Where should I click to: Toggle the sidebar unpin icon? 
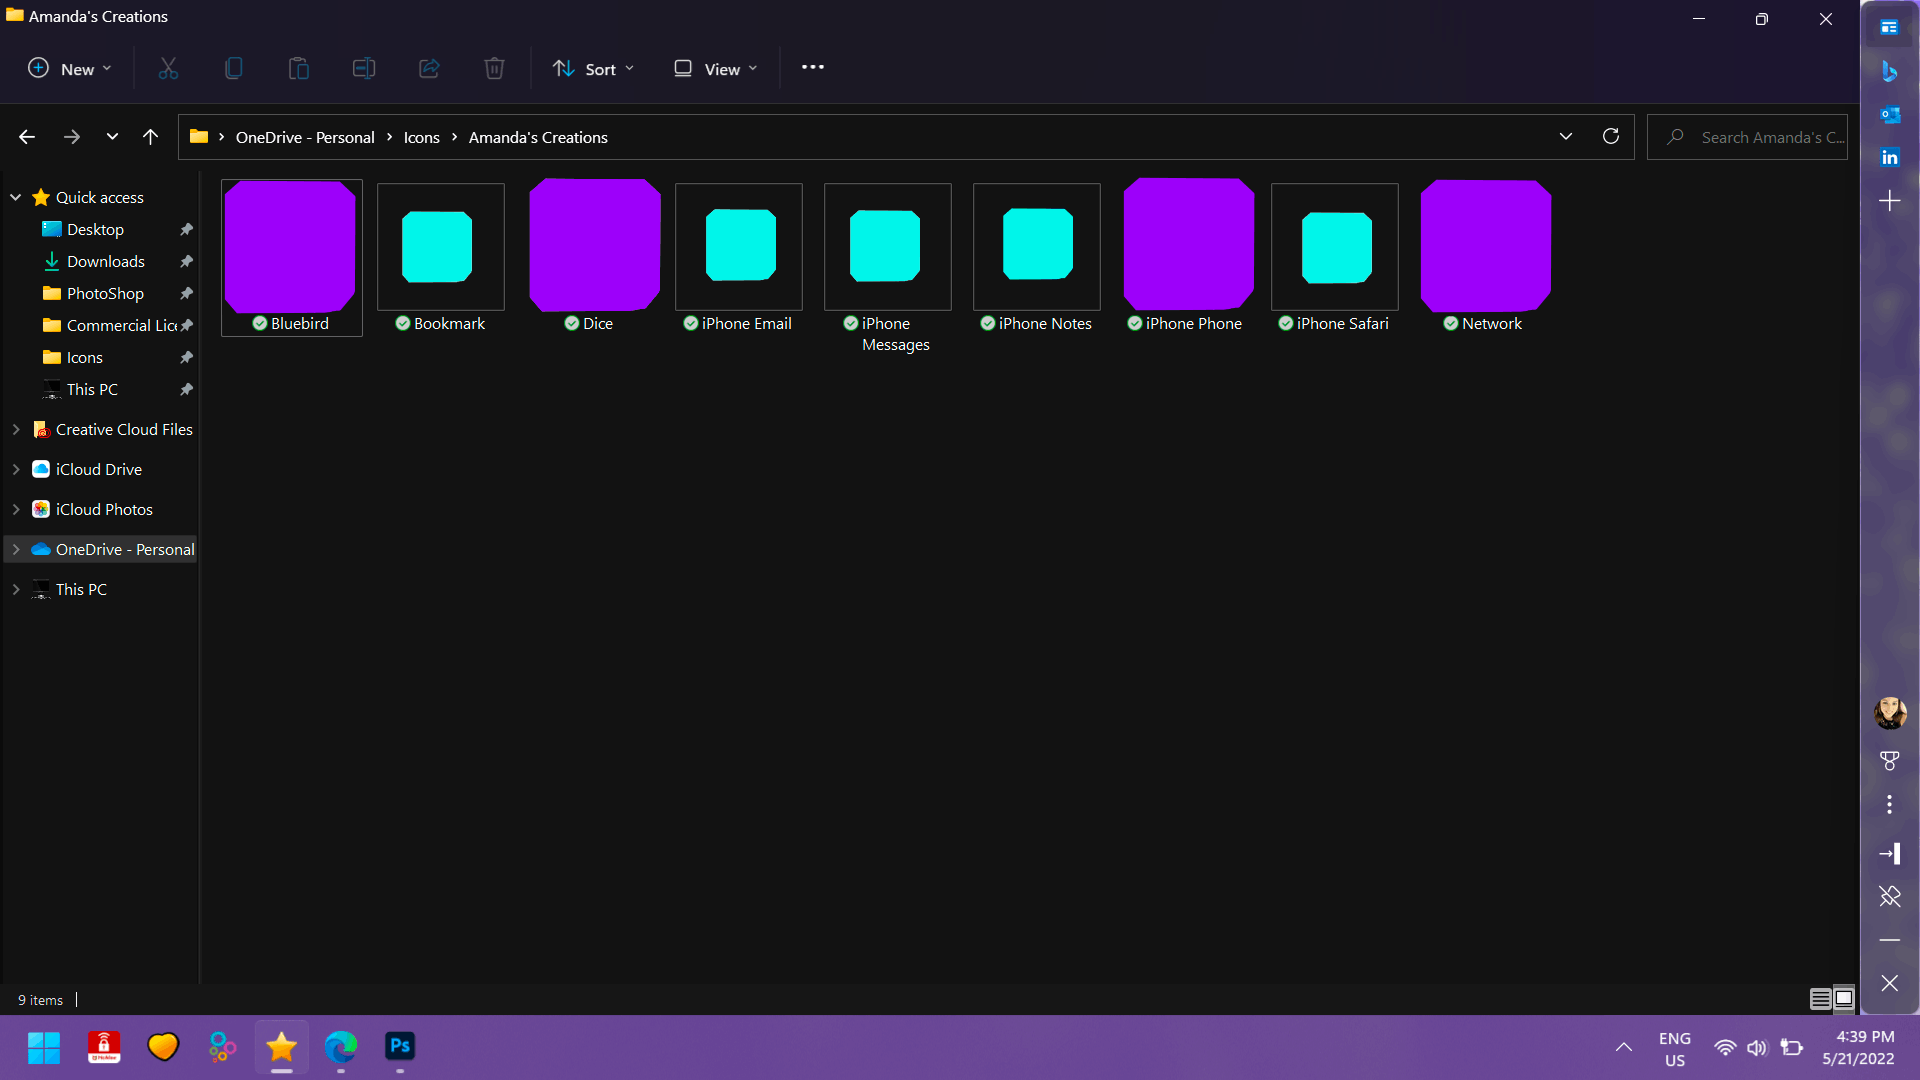[x=1889, y=896]
